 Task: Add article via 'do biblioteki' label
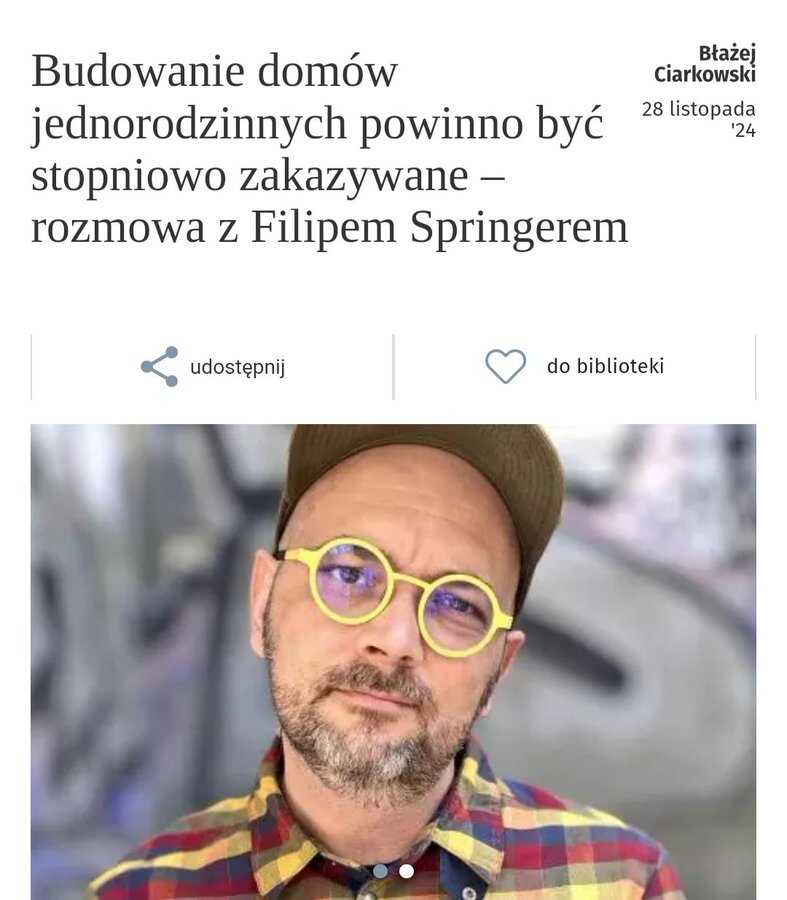click(605, 366)
